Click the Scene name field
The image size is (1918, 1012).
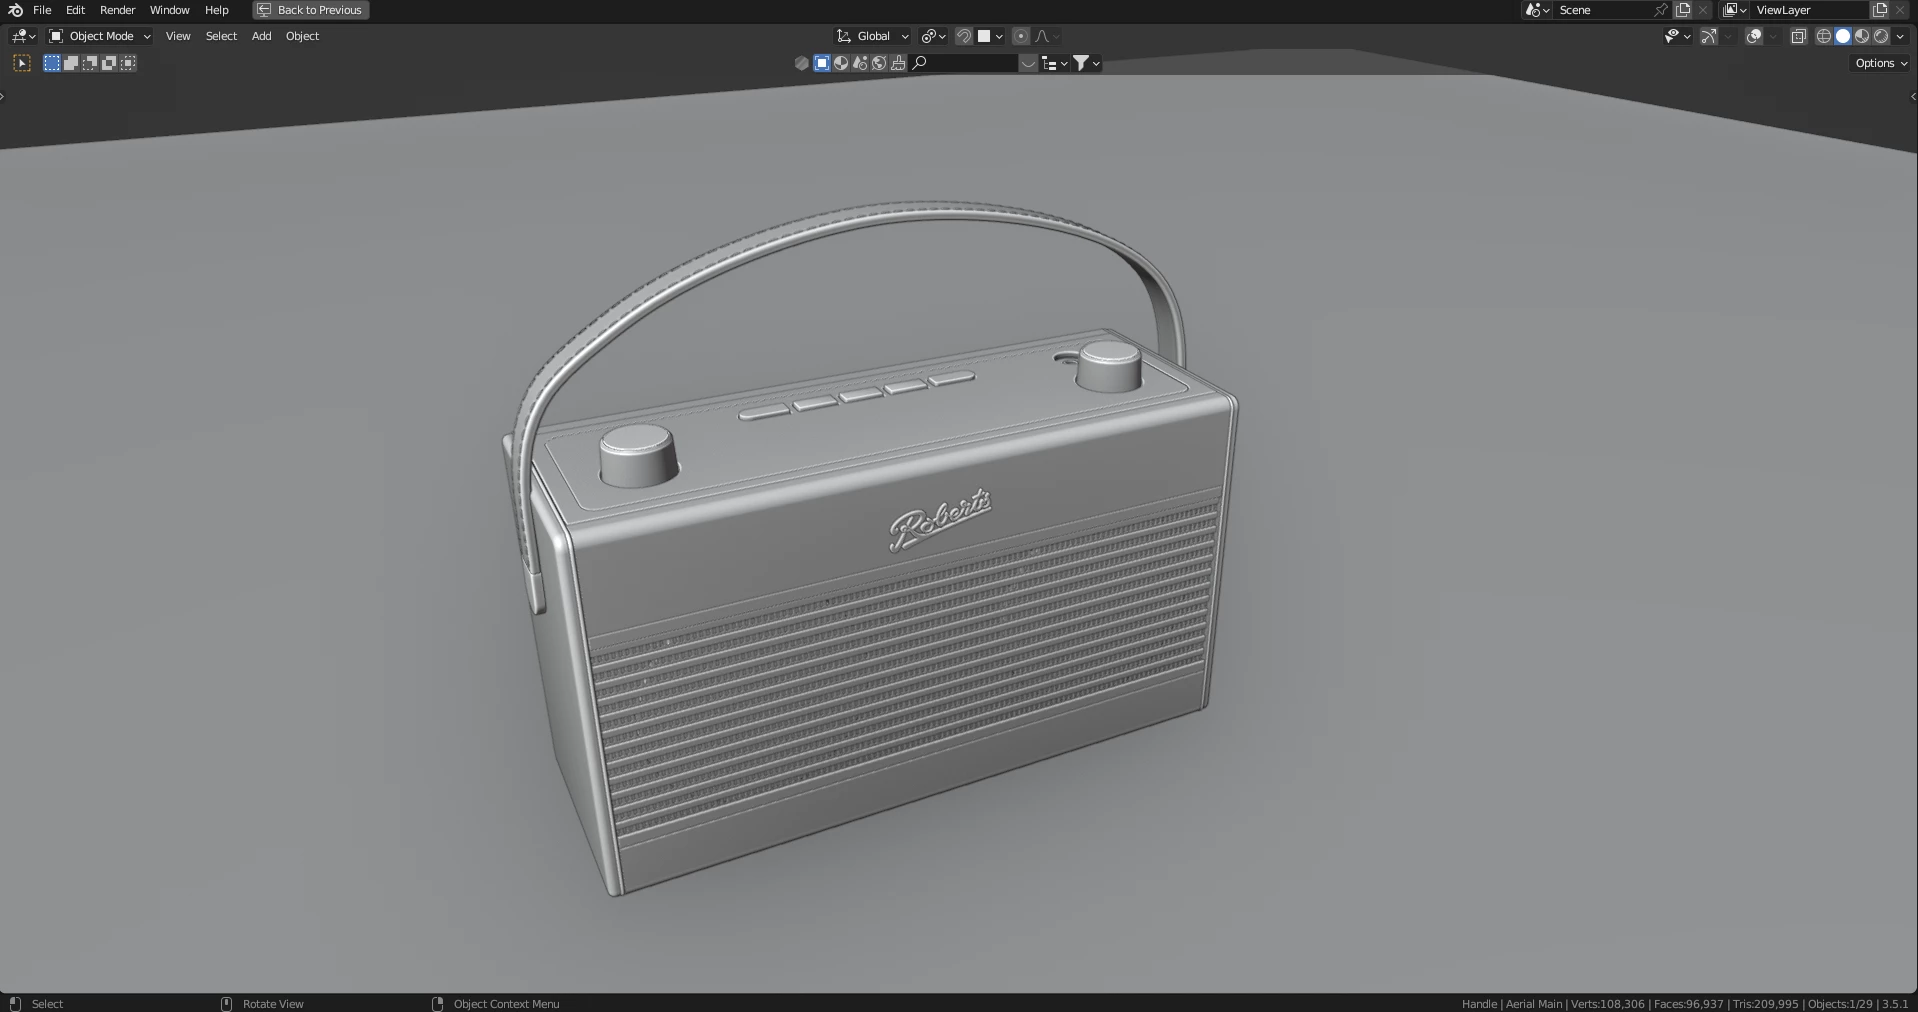coord(1603,10)
